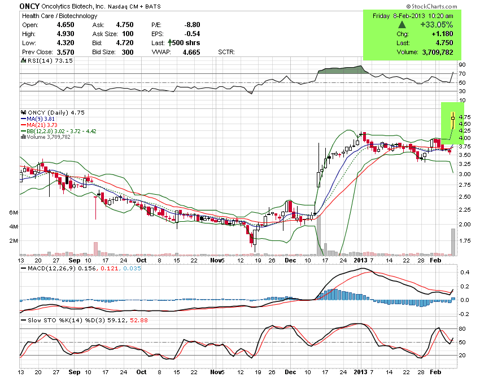This screenshot has width=480, height=377.
Task: Click the 4.75 price axis label
Action: [x=465, y=117]
